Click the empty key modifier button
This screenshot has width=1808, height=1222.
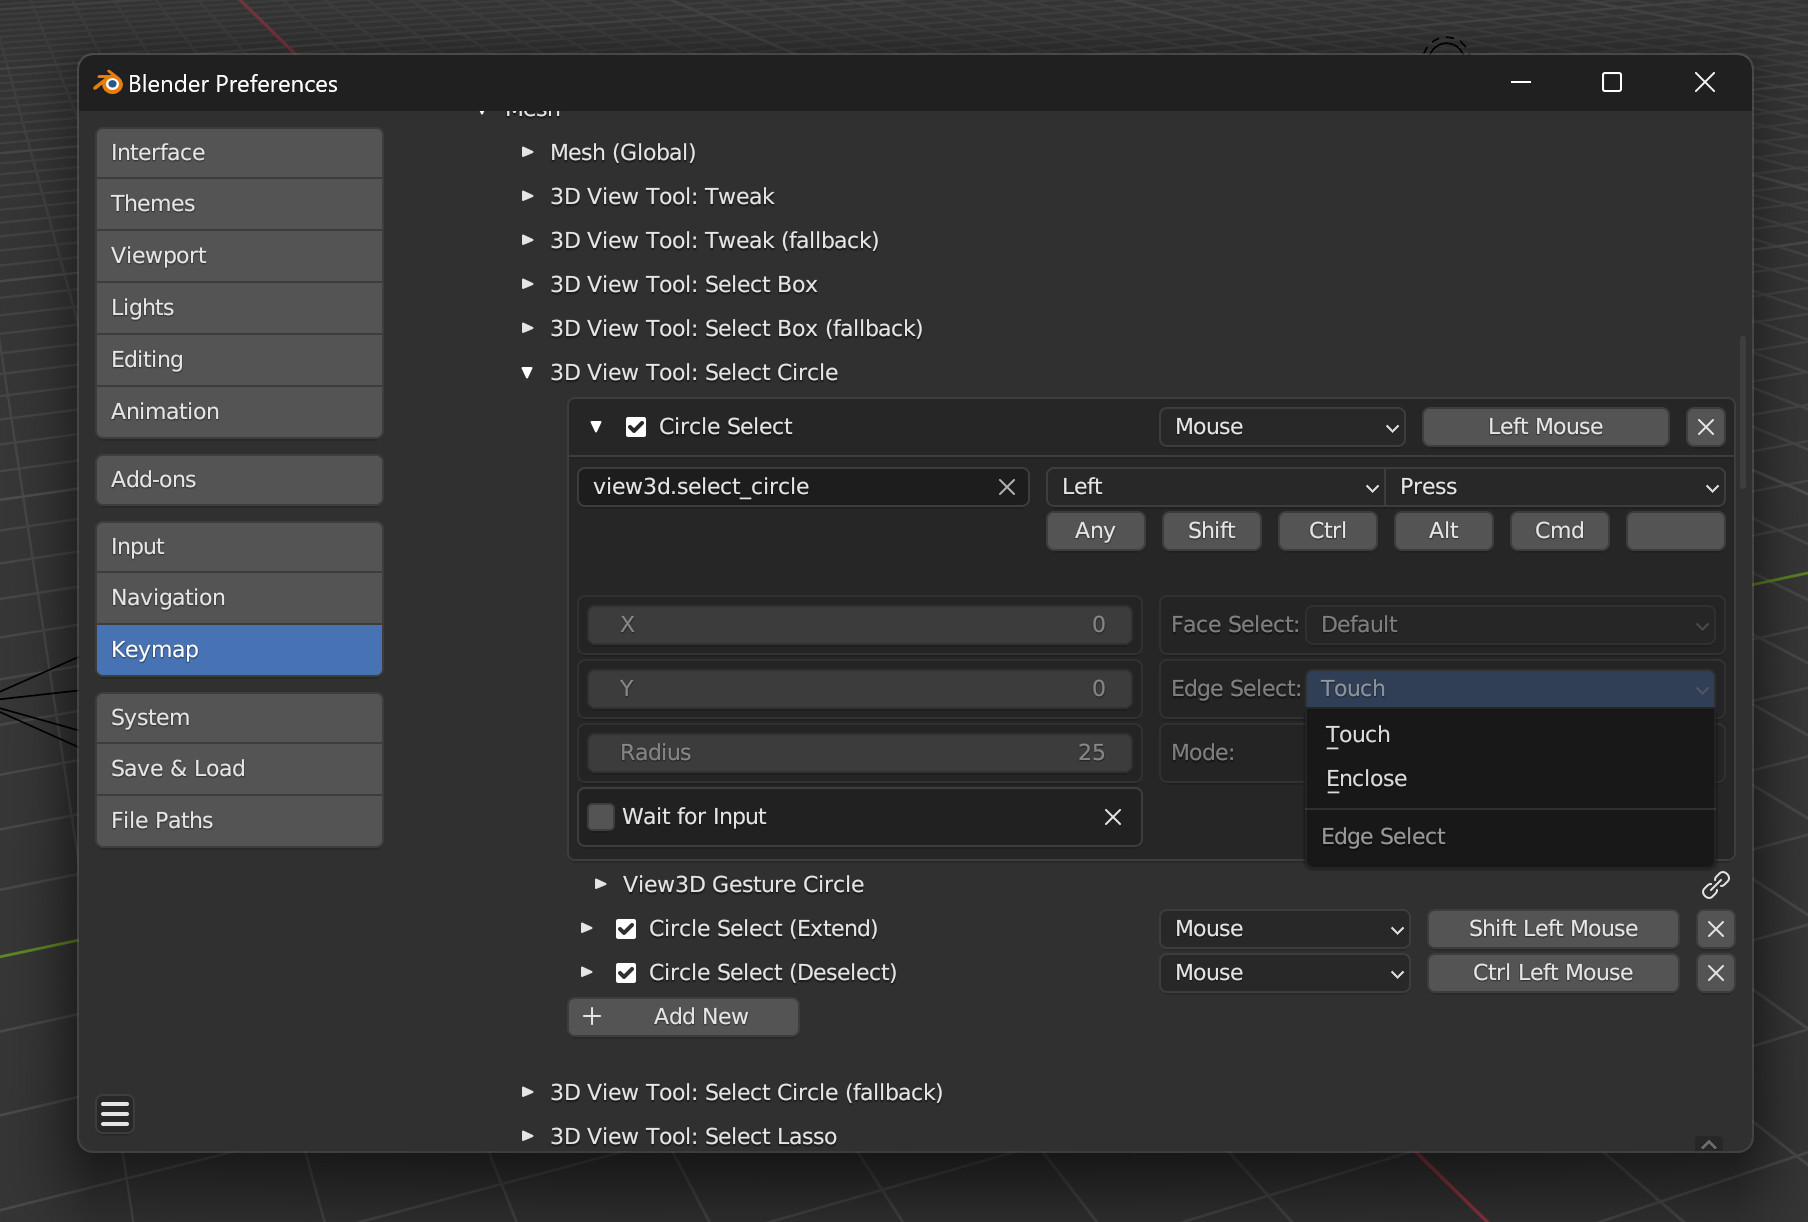[x=1676, y=531]
